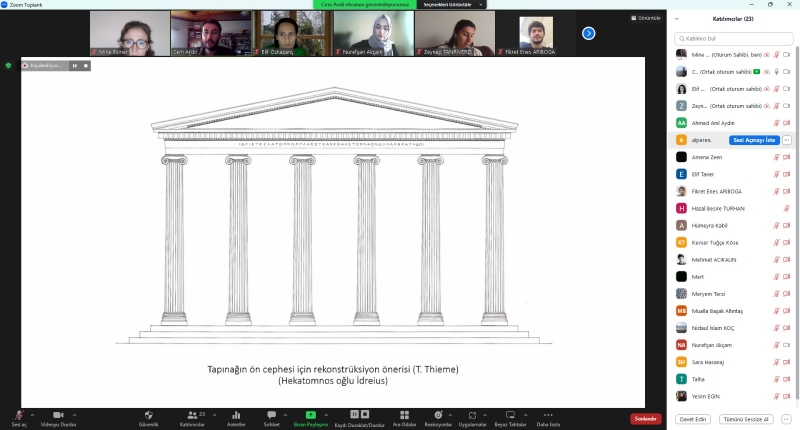Click the green encryption shield icon
Screen dimensions: 800x430
click(x=9, y=65)
